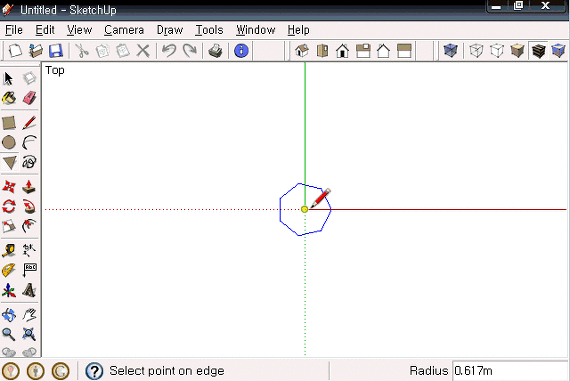Choose the Zoom magnifier tool

point(9,334)
